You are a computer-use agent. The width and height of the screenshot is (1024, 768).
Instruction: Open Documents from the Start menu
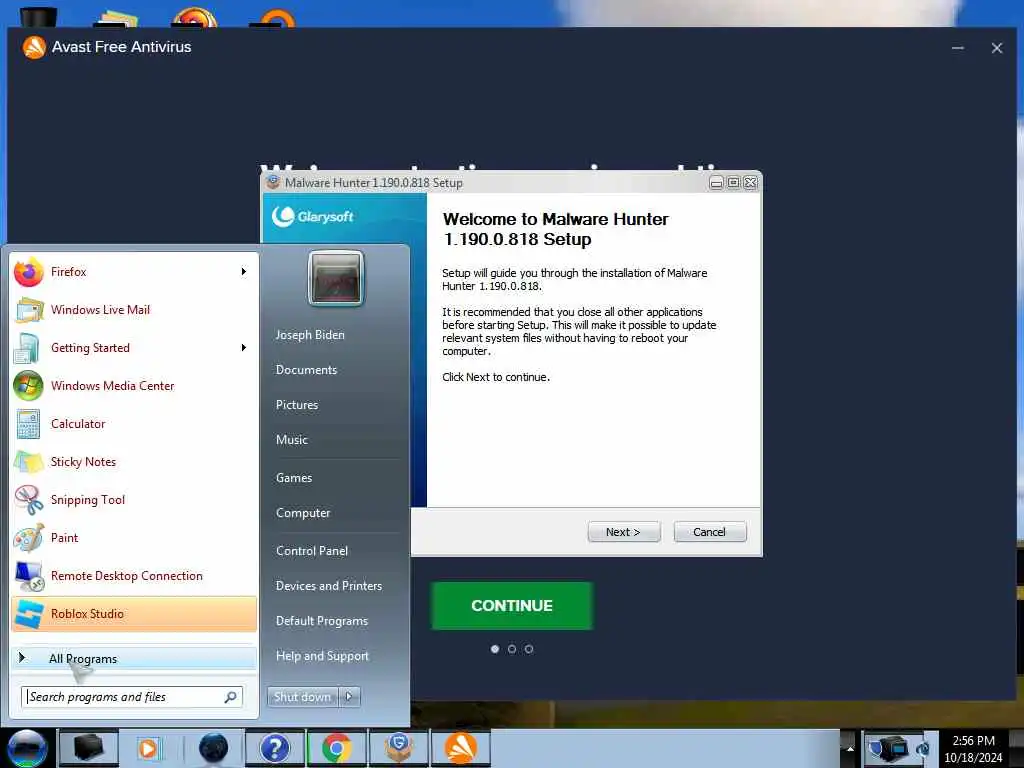point(306,370)
